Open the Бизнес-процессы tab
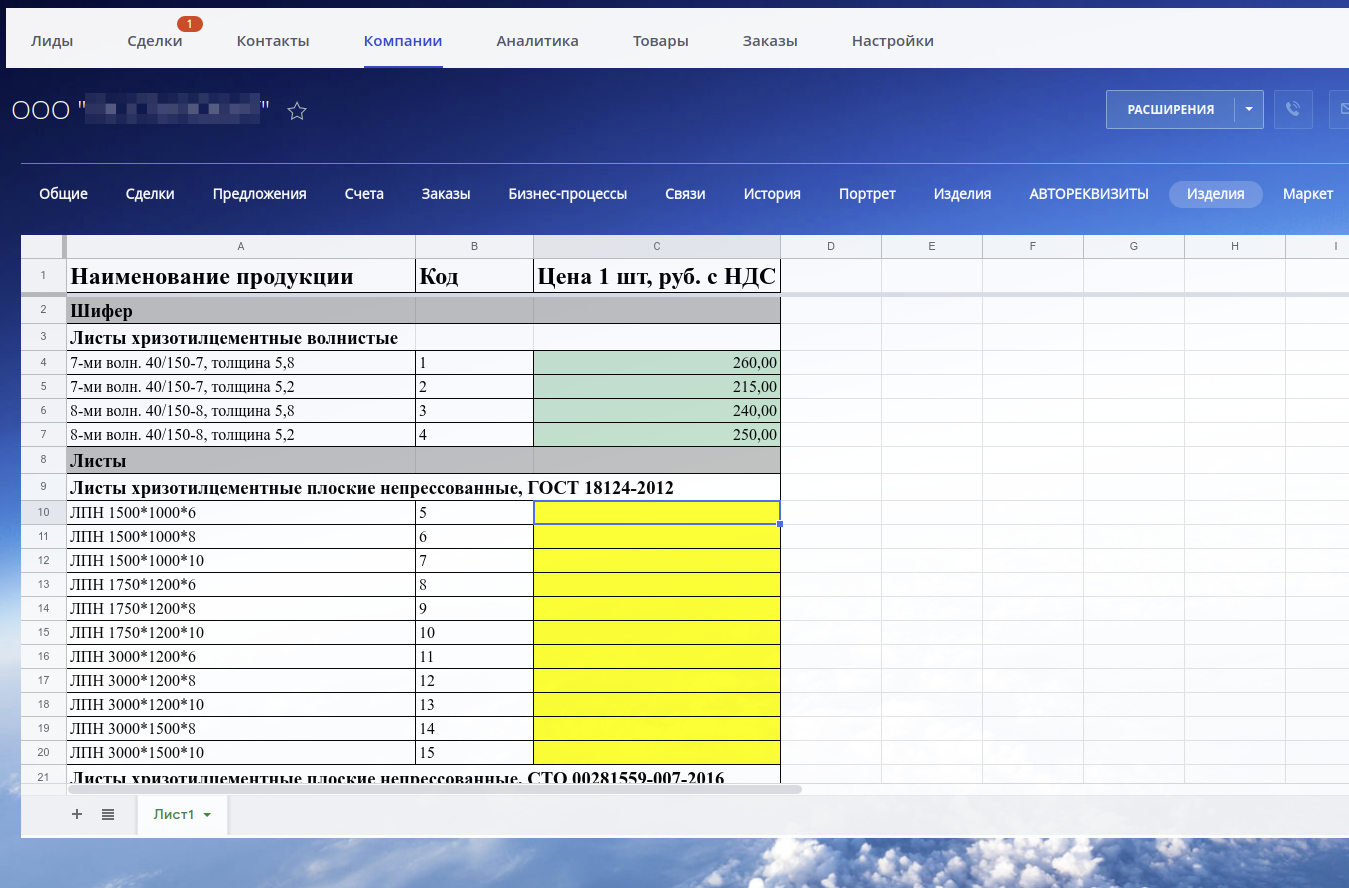The image size is (1349, 888). coord(568,194)
